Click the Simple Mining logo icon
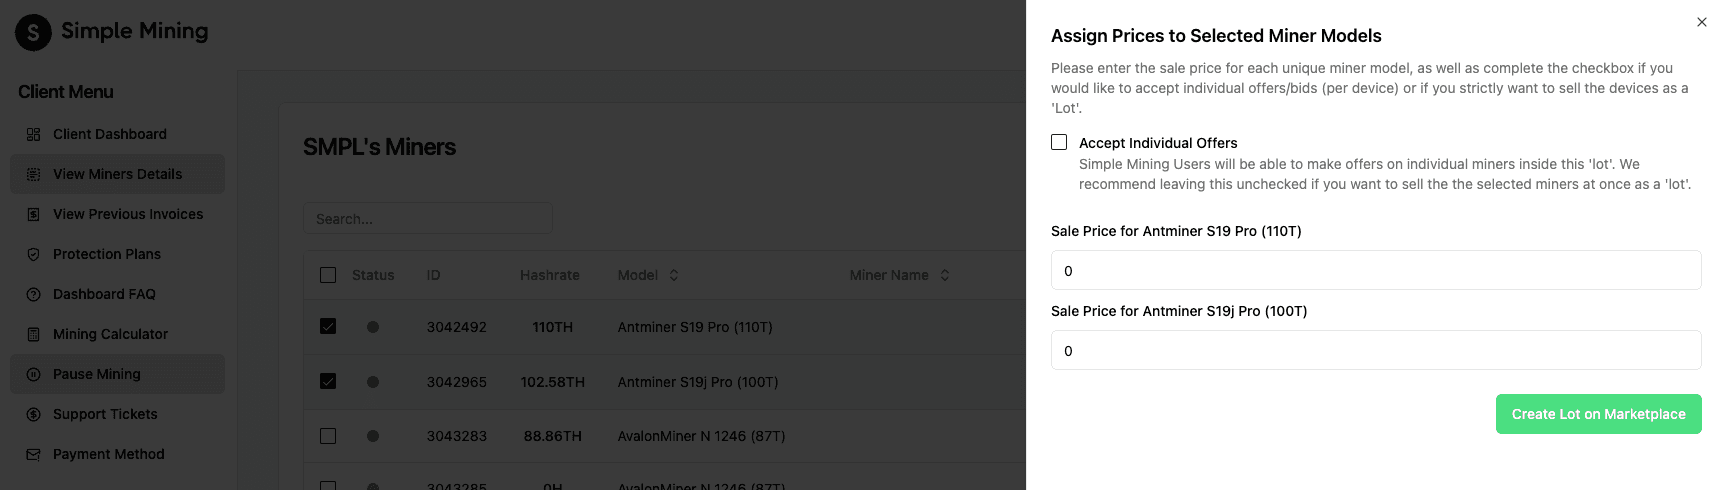Screen dimensions: 1721x490 pos(33,33)
